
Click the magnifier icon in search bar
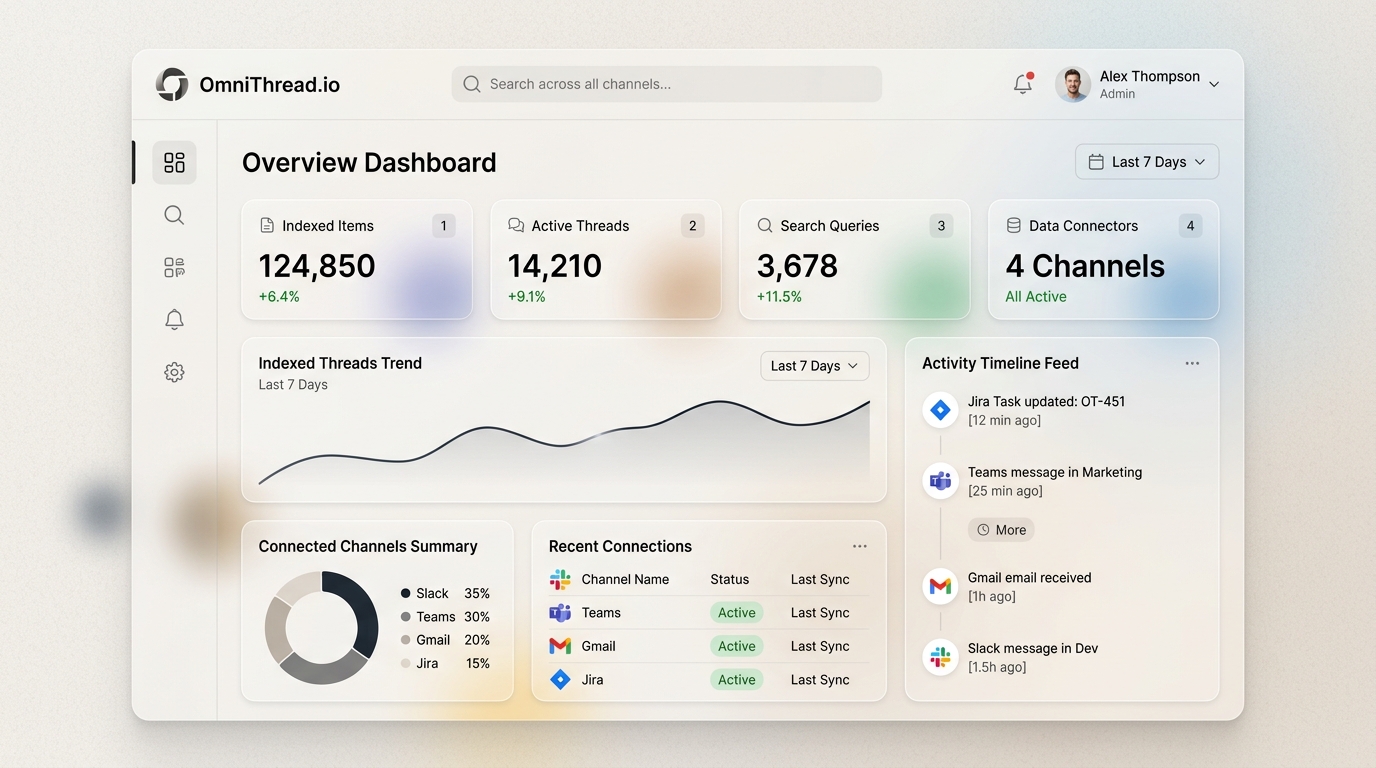click(x=472, y=84)
